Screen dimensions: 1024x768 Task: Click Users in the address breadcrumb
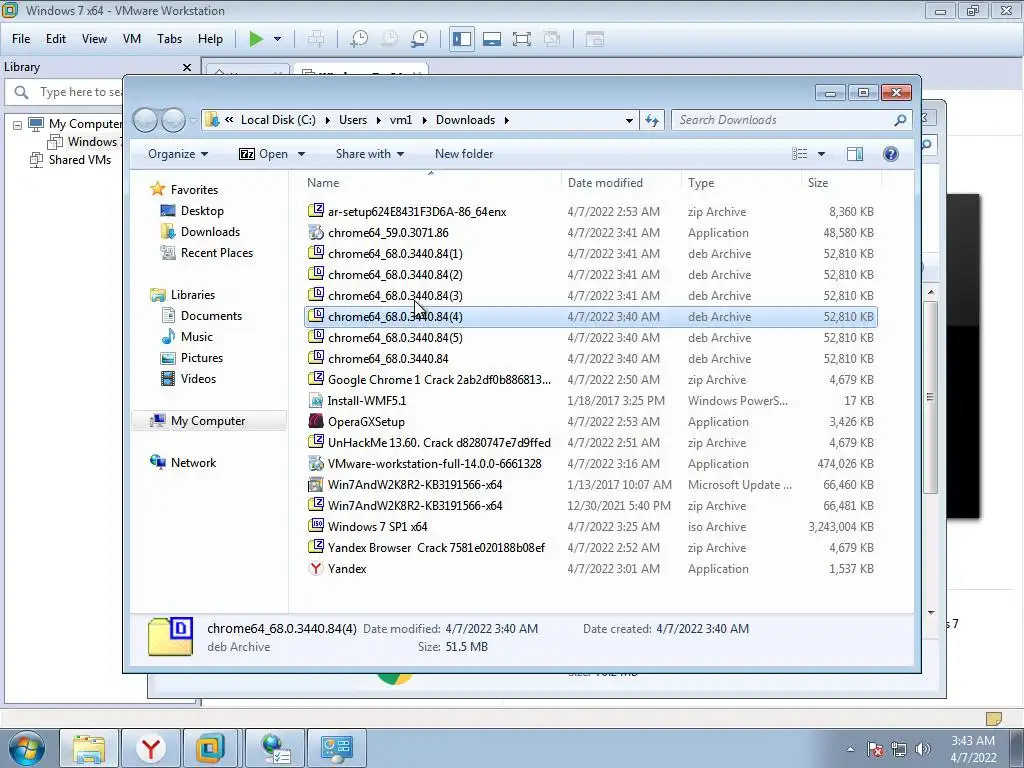tap(353, 120)
